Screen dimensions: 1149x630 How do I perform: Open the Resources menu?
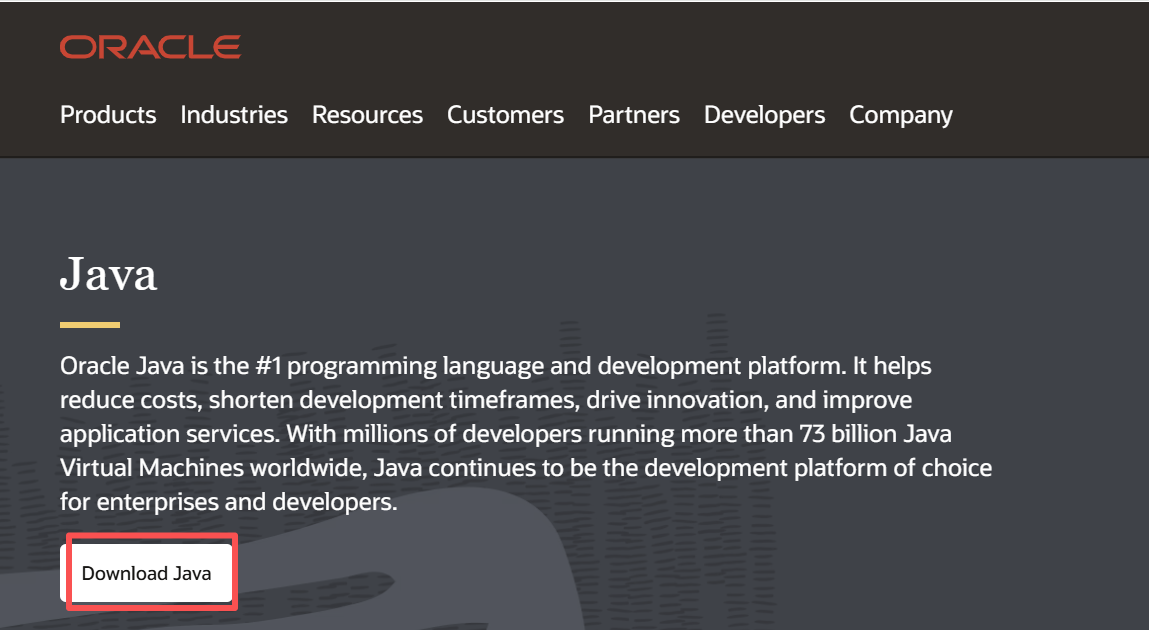(x=367, y=115)
